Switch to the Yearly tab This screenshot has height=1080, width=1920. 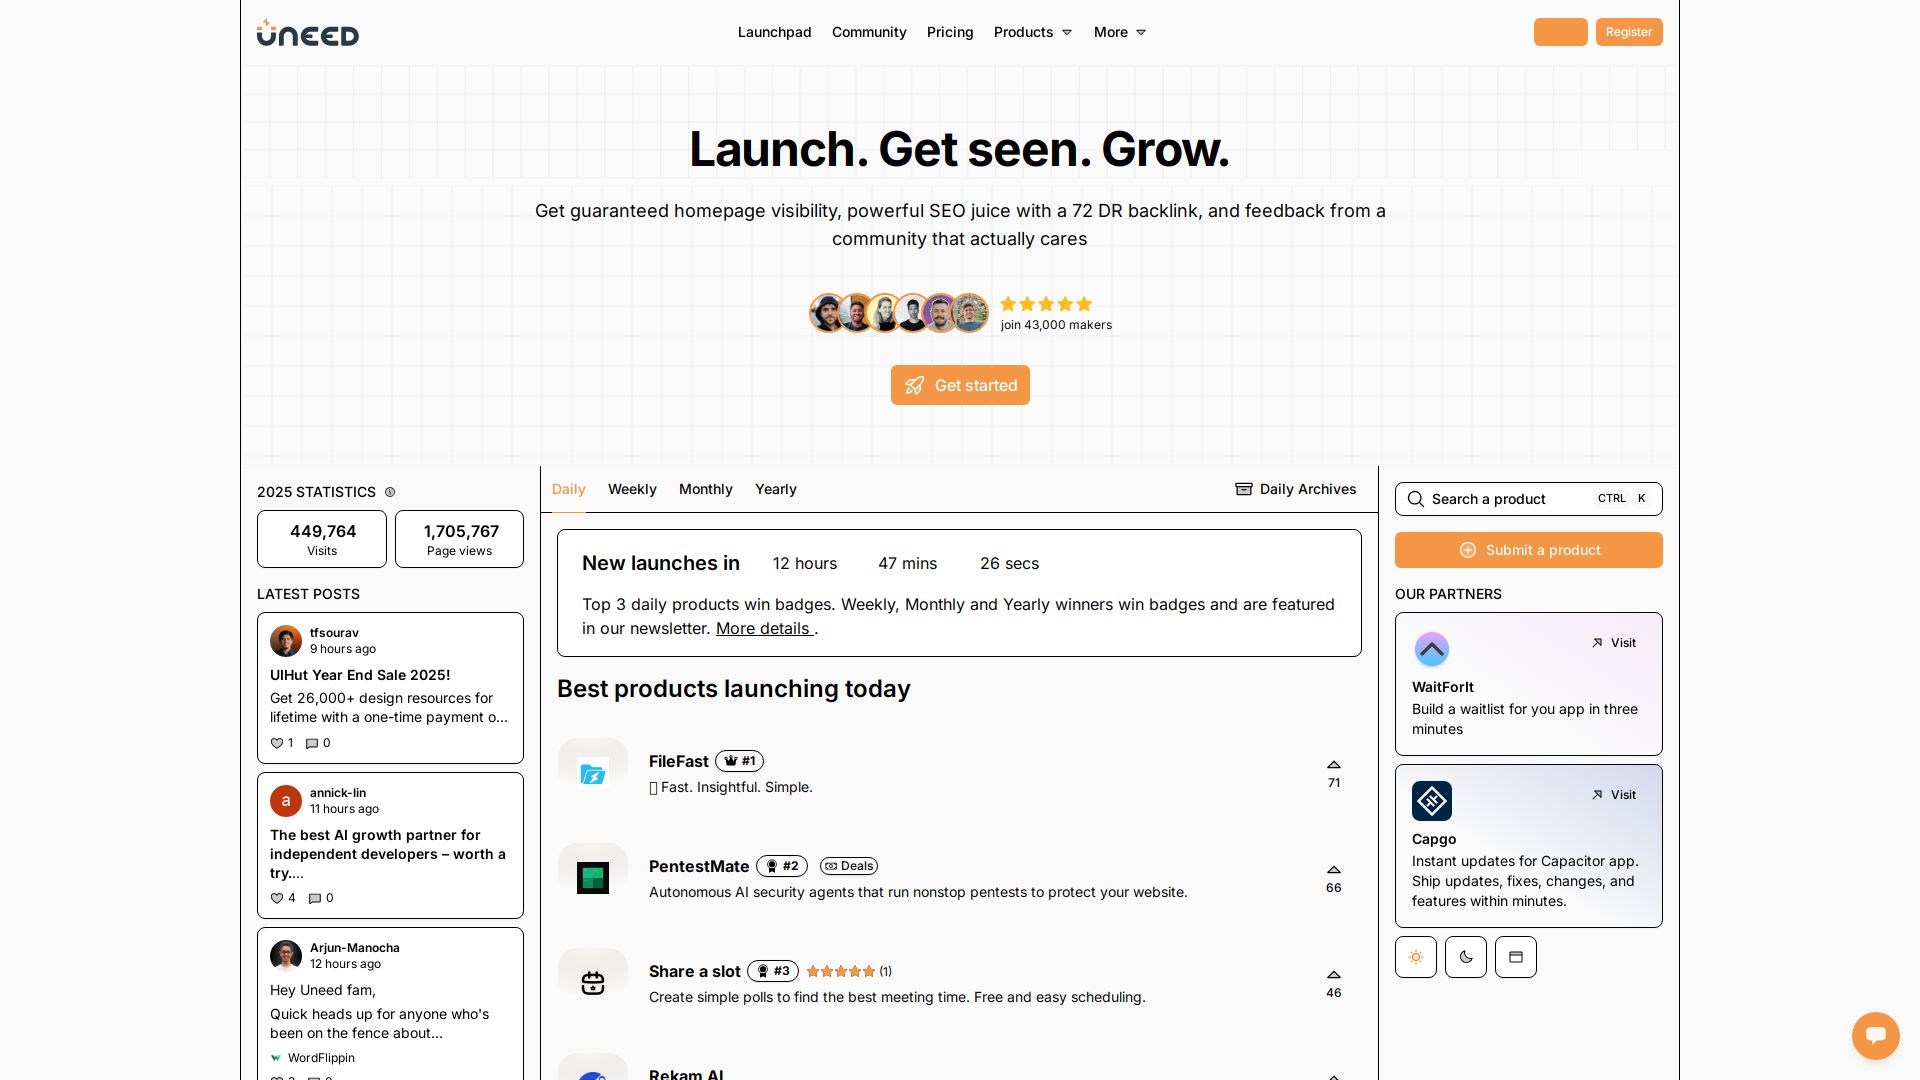tap(775, 489)
